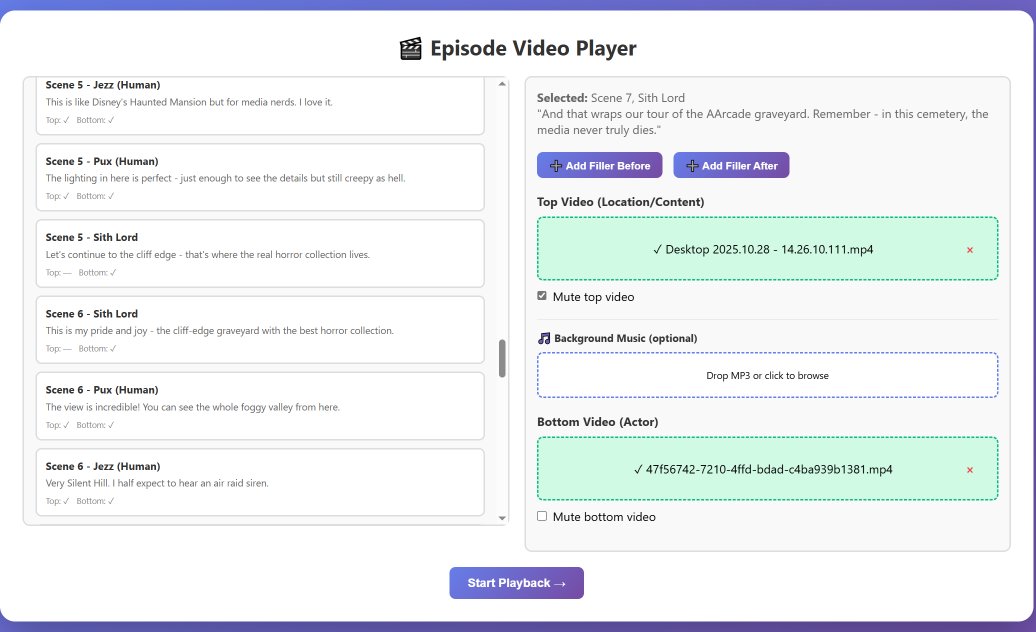The image size is (1036, 632).
Task: Click the music note icon by Background Music
Action: pos(544,338)
